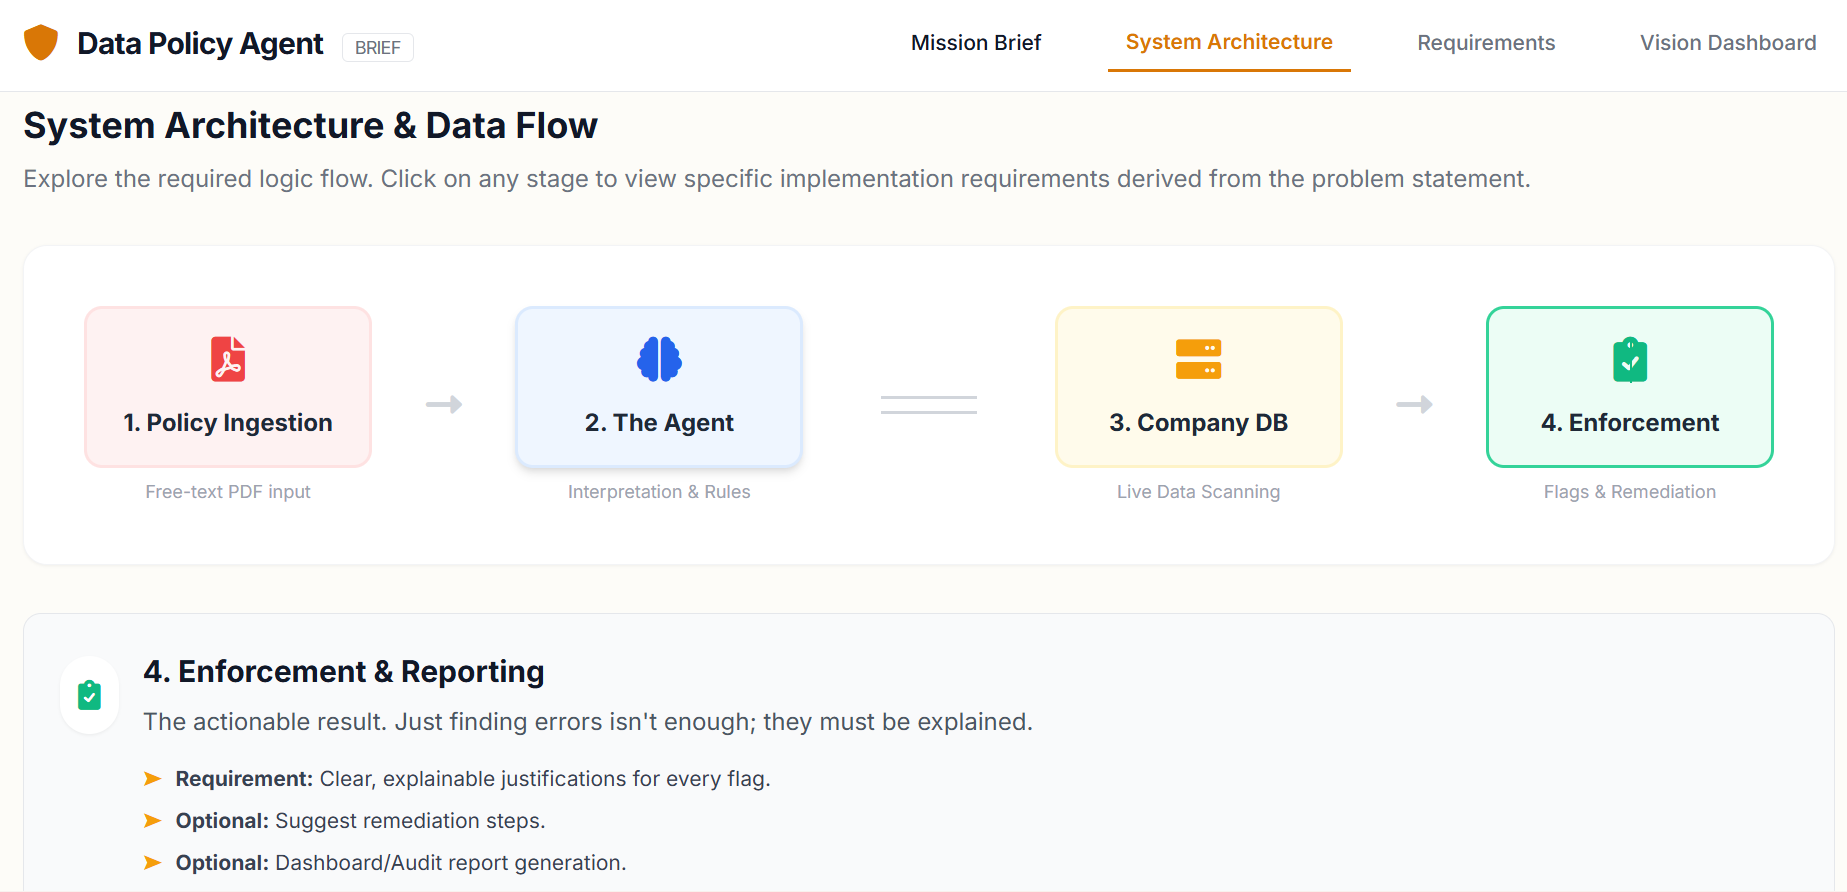Image resolution: width=1847 pixels, height=892 pixels.
Task: Click the 'Flags & Remediation' caption
Action: click(x=1630, y=492)
